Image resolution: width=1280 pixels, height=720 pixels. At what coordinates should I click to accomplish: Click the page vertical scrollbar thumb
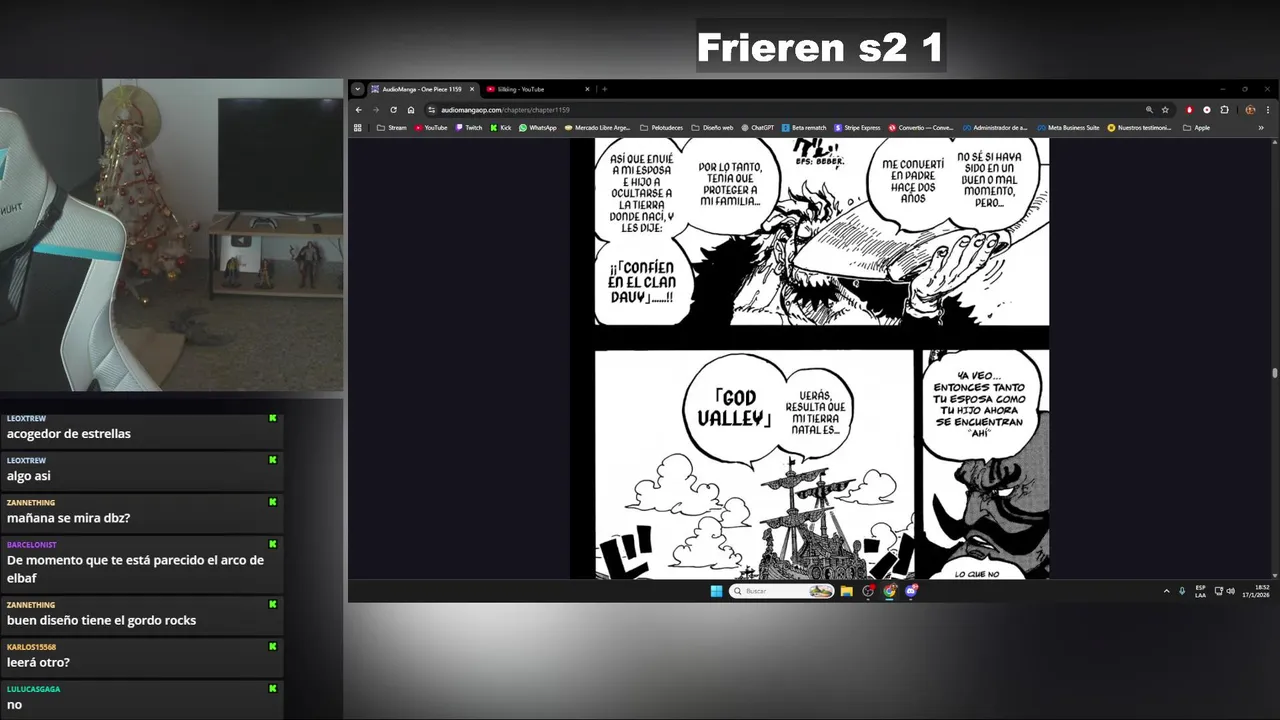pyautogui.click(x=1274, y=373)
